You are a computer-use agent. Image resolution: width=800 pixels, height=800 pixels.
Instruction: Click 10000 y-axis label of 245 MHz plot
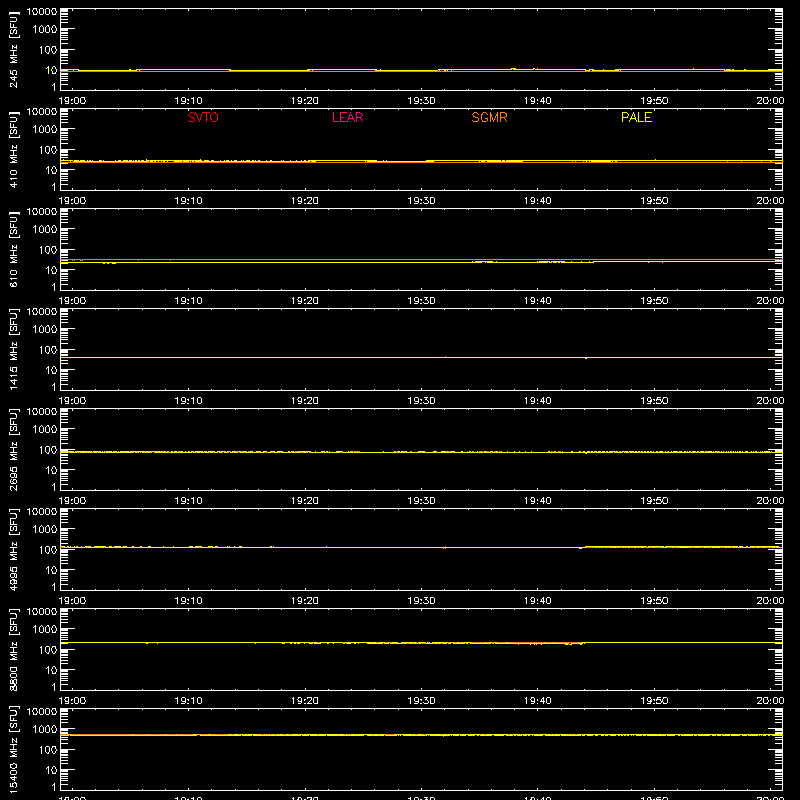pyautogui.click(x=42, y=12)
